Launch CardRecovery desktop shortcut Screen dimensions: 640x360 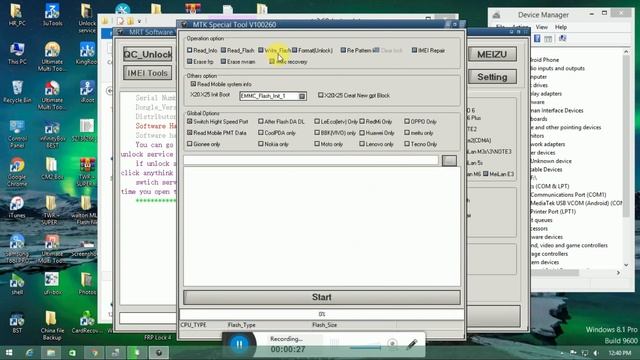[x=87, y=322]
